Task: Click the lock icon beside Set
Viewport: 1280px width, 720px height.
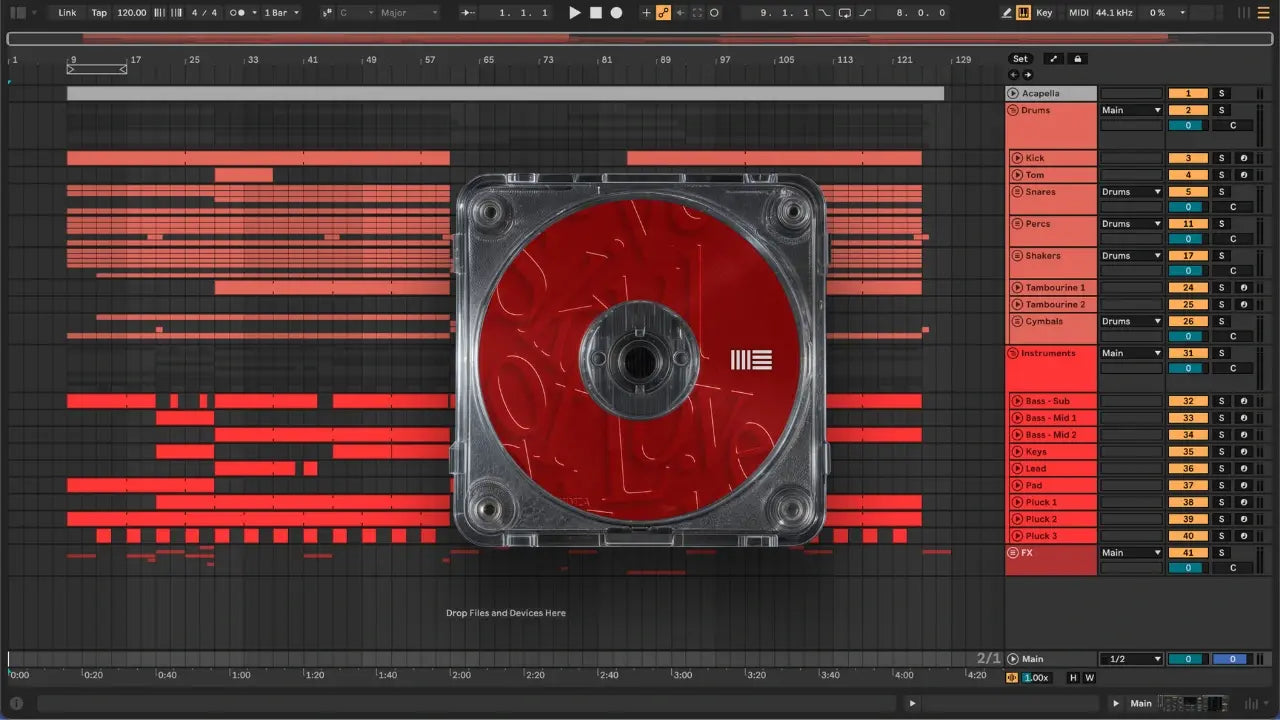Action: pos(1078,59)
